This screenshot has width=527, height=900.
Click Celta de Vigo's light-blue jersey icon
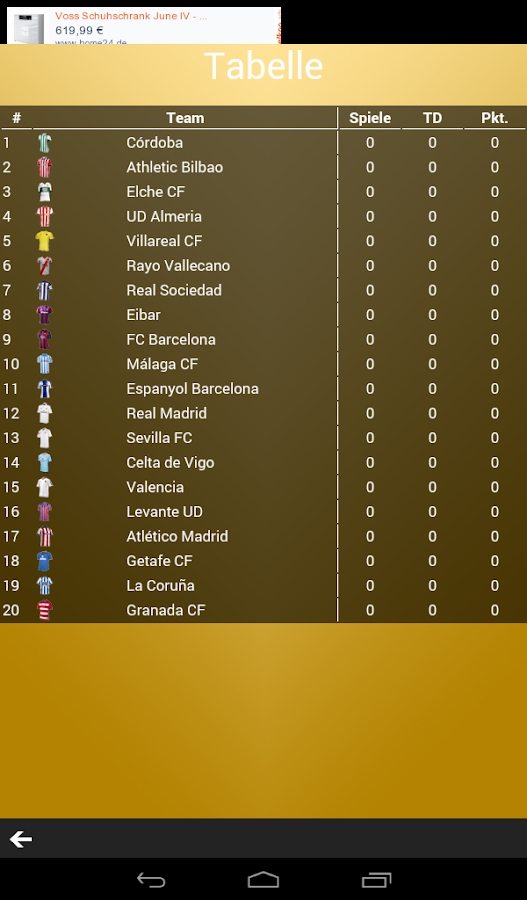pos(44,463)
